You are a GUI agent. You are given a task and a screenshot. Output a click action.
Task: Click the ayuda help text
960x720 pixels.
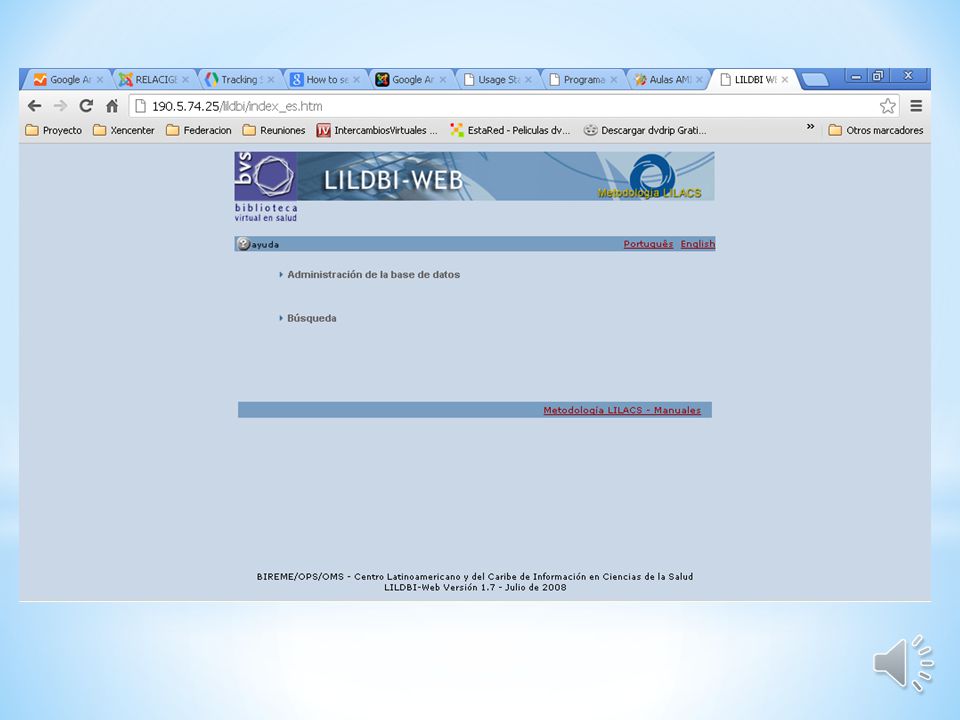tap(265, 244)
